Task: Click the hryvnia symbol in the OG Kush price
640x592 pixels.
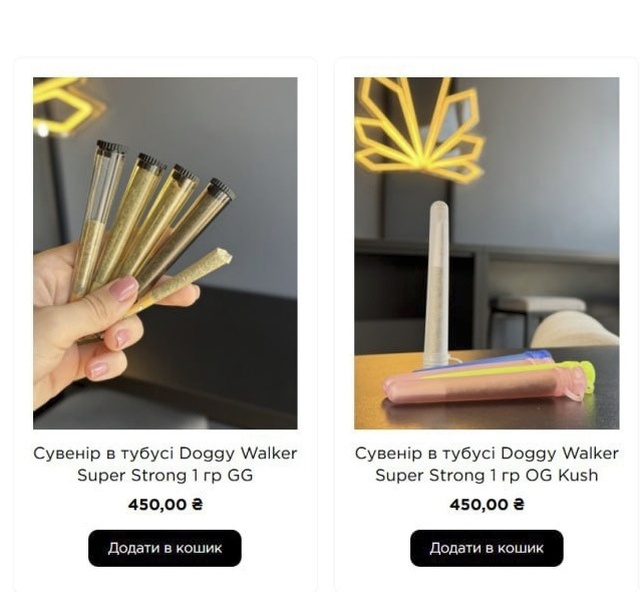Action: 519,505
